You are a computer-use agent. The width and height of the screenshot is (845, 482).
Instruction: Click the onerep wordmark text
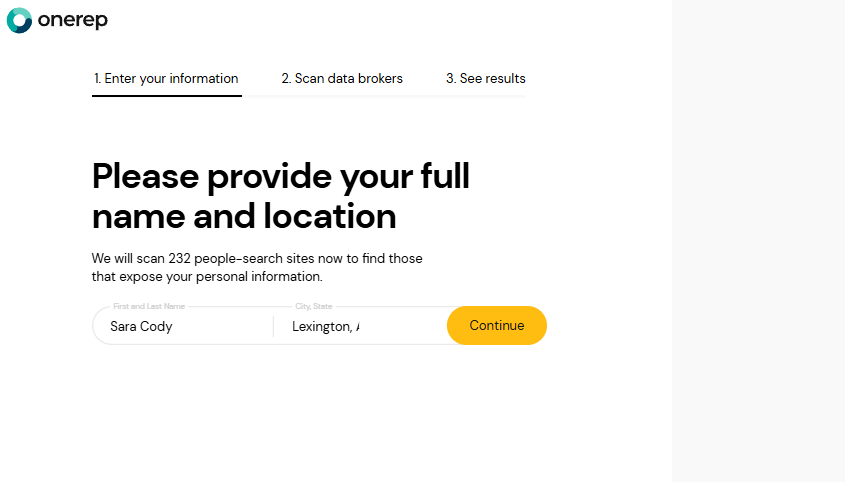[x=72, y=20]
